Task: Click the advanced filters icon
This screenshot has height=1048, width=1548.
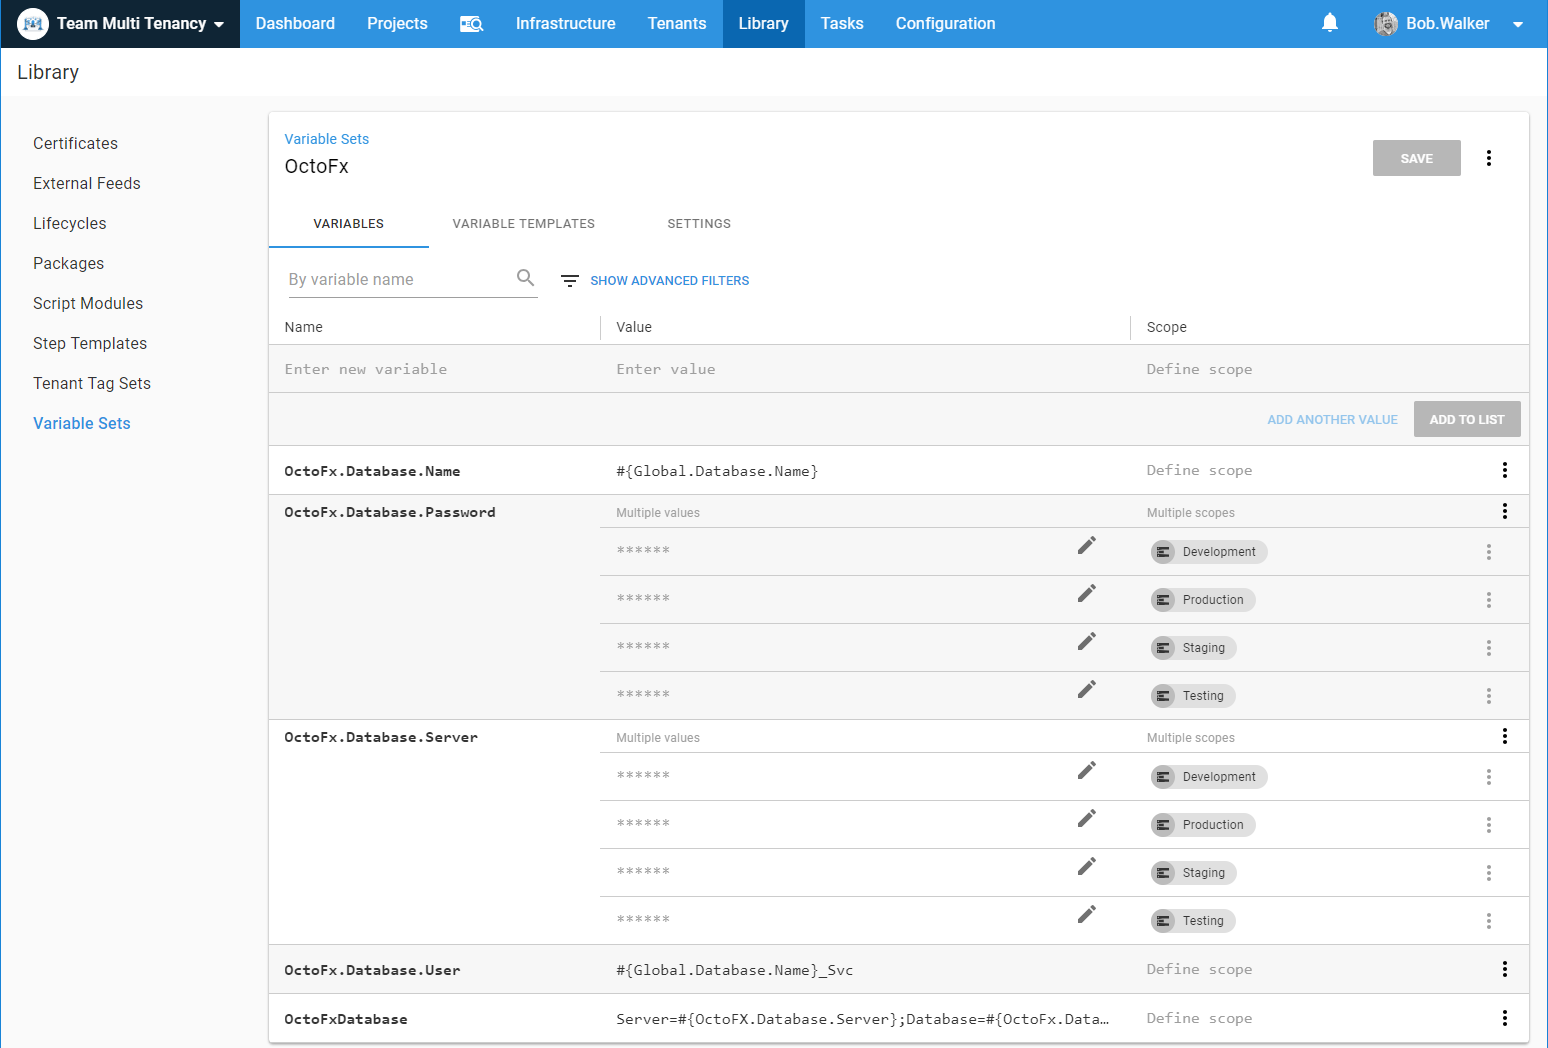Action: pyautogui.click(x=570, y=281)
